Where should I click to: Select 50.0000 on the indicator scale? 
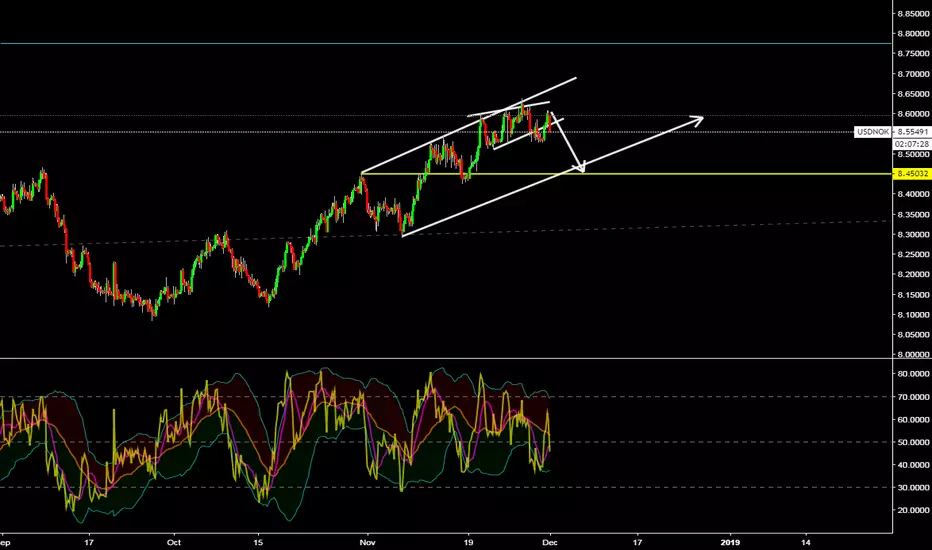914,442
